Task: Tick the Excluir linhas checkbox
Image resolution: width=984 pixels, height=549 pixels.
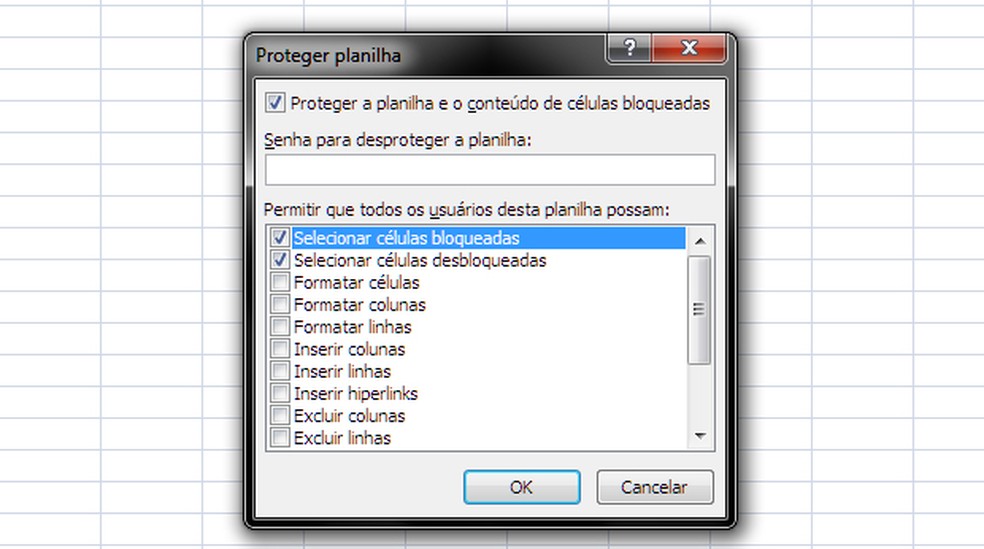Action: click(x=280, y=438)
